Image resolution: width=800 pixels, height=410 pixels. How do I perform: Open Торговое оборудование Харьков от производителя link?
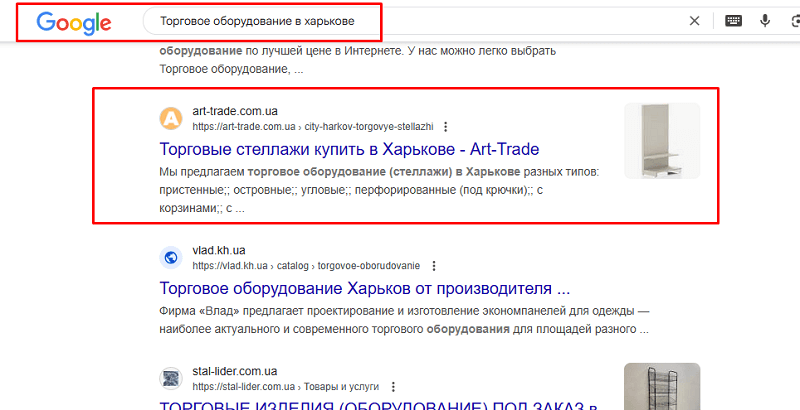coord(365,289)
